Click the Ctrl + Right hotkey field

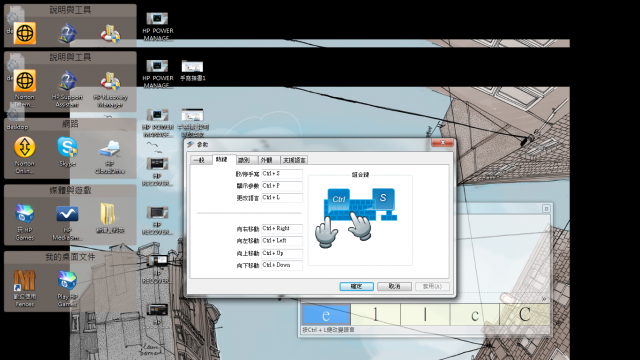coord(282,229)
